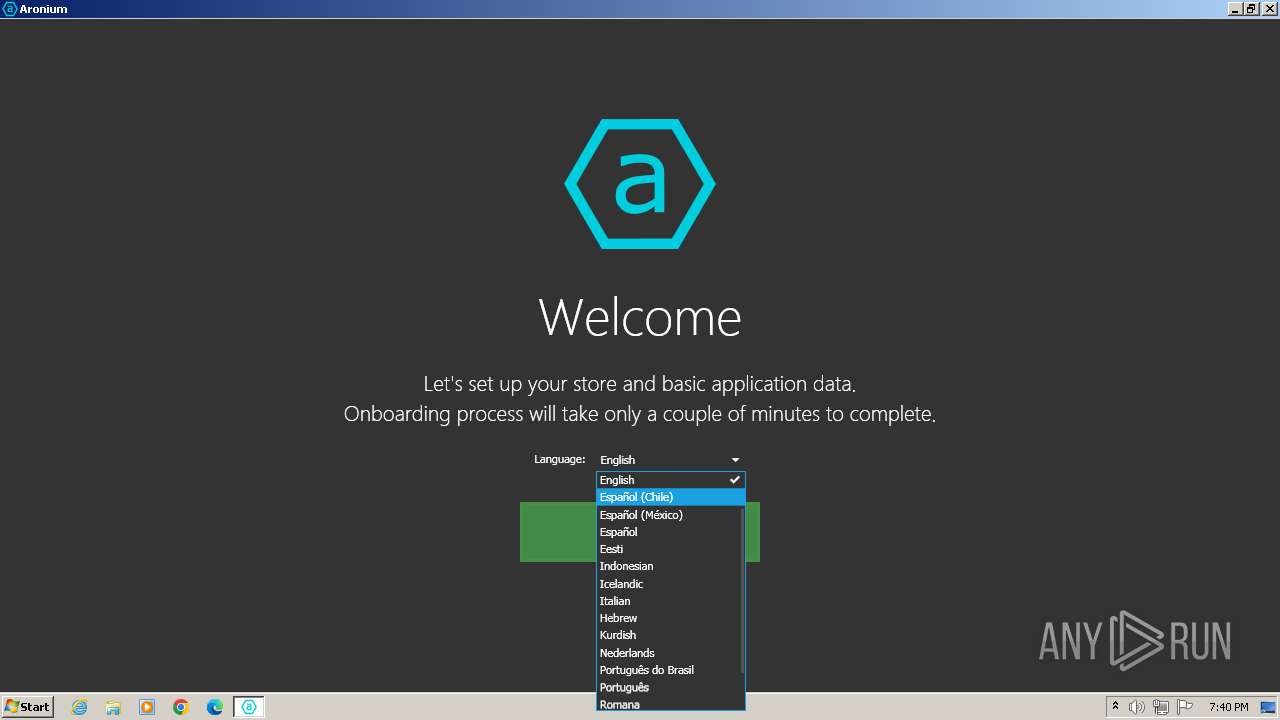The width and height of the screenshot is (1280, 720).
Task: Open the Windows Start menu
Action: tap(28, 707)
